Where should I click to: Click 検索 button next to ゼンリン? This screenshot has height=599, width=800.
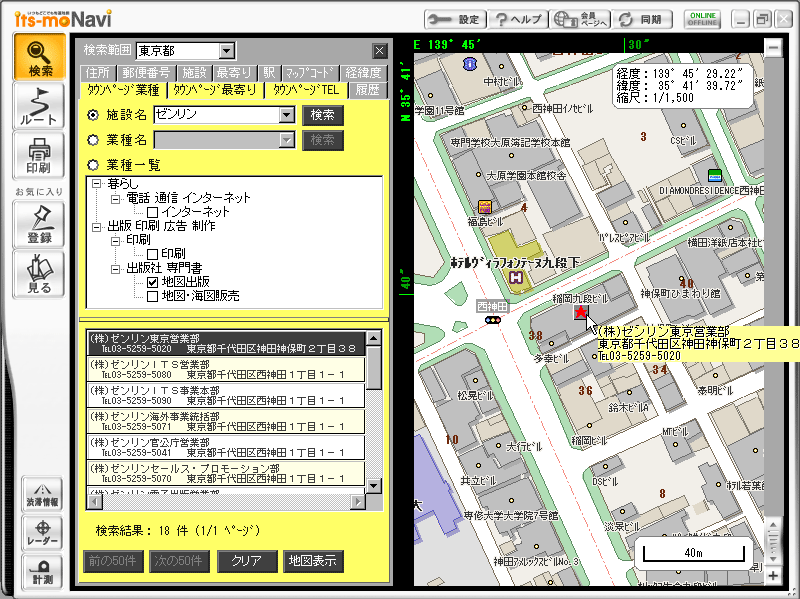[322, 115]
